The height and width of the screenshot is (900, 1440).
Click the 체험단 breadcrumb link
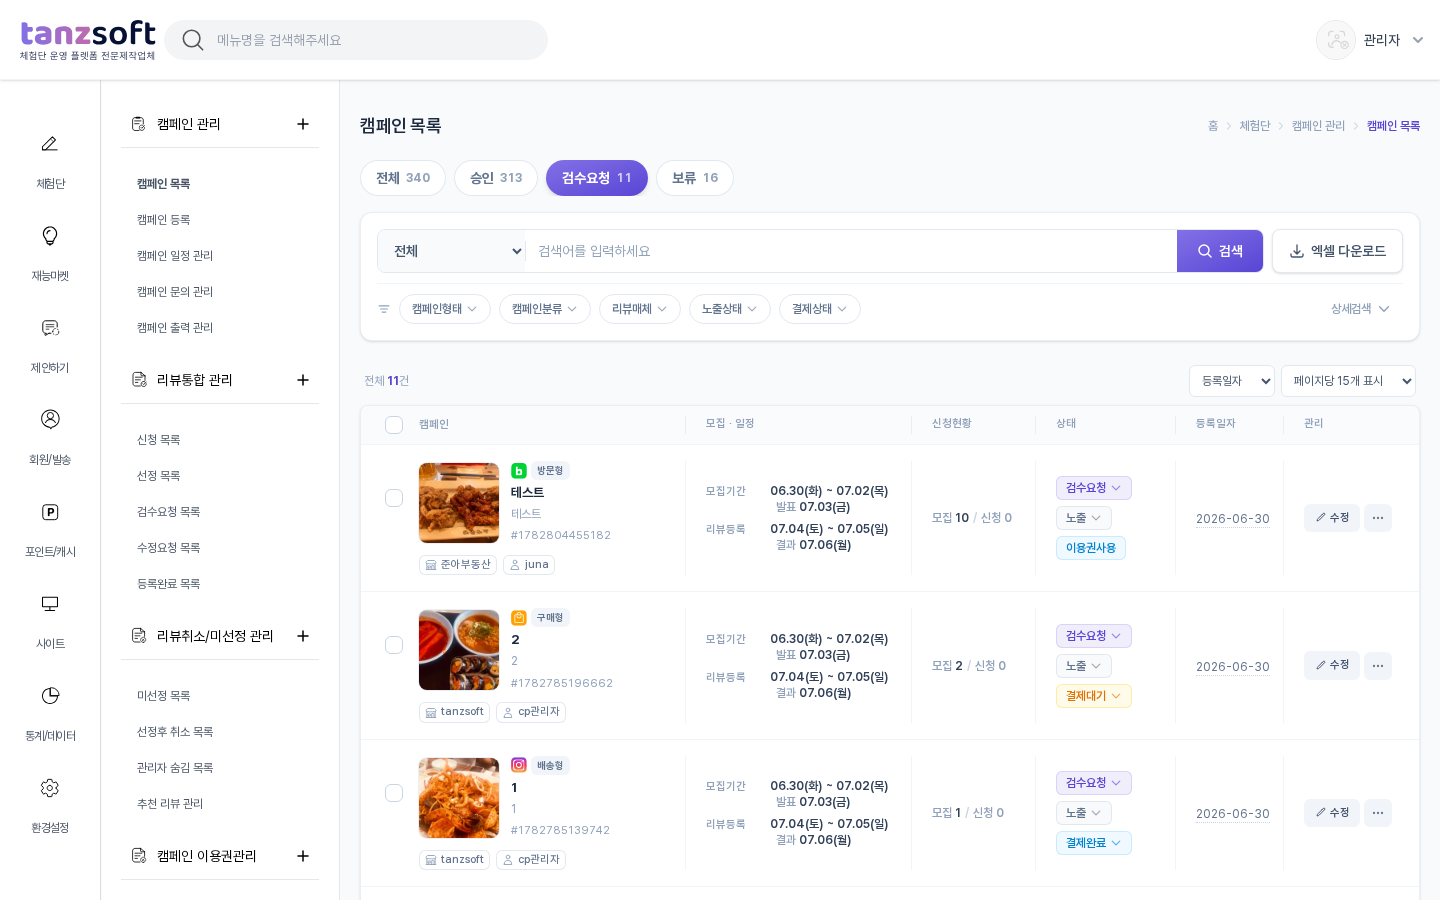point(1255,126)
